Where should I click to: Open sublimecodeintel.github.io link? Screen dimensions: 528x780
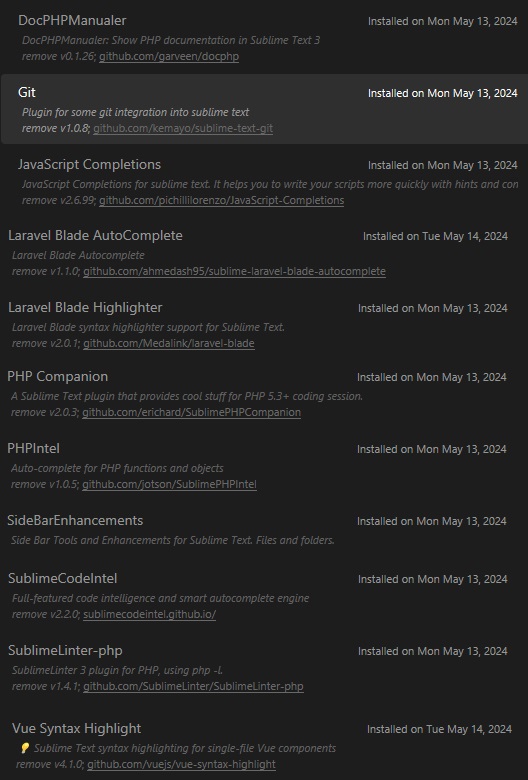(149, 614)
